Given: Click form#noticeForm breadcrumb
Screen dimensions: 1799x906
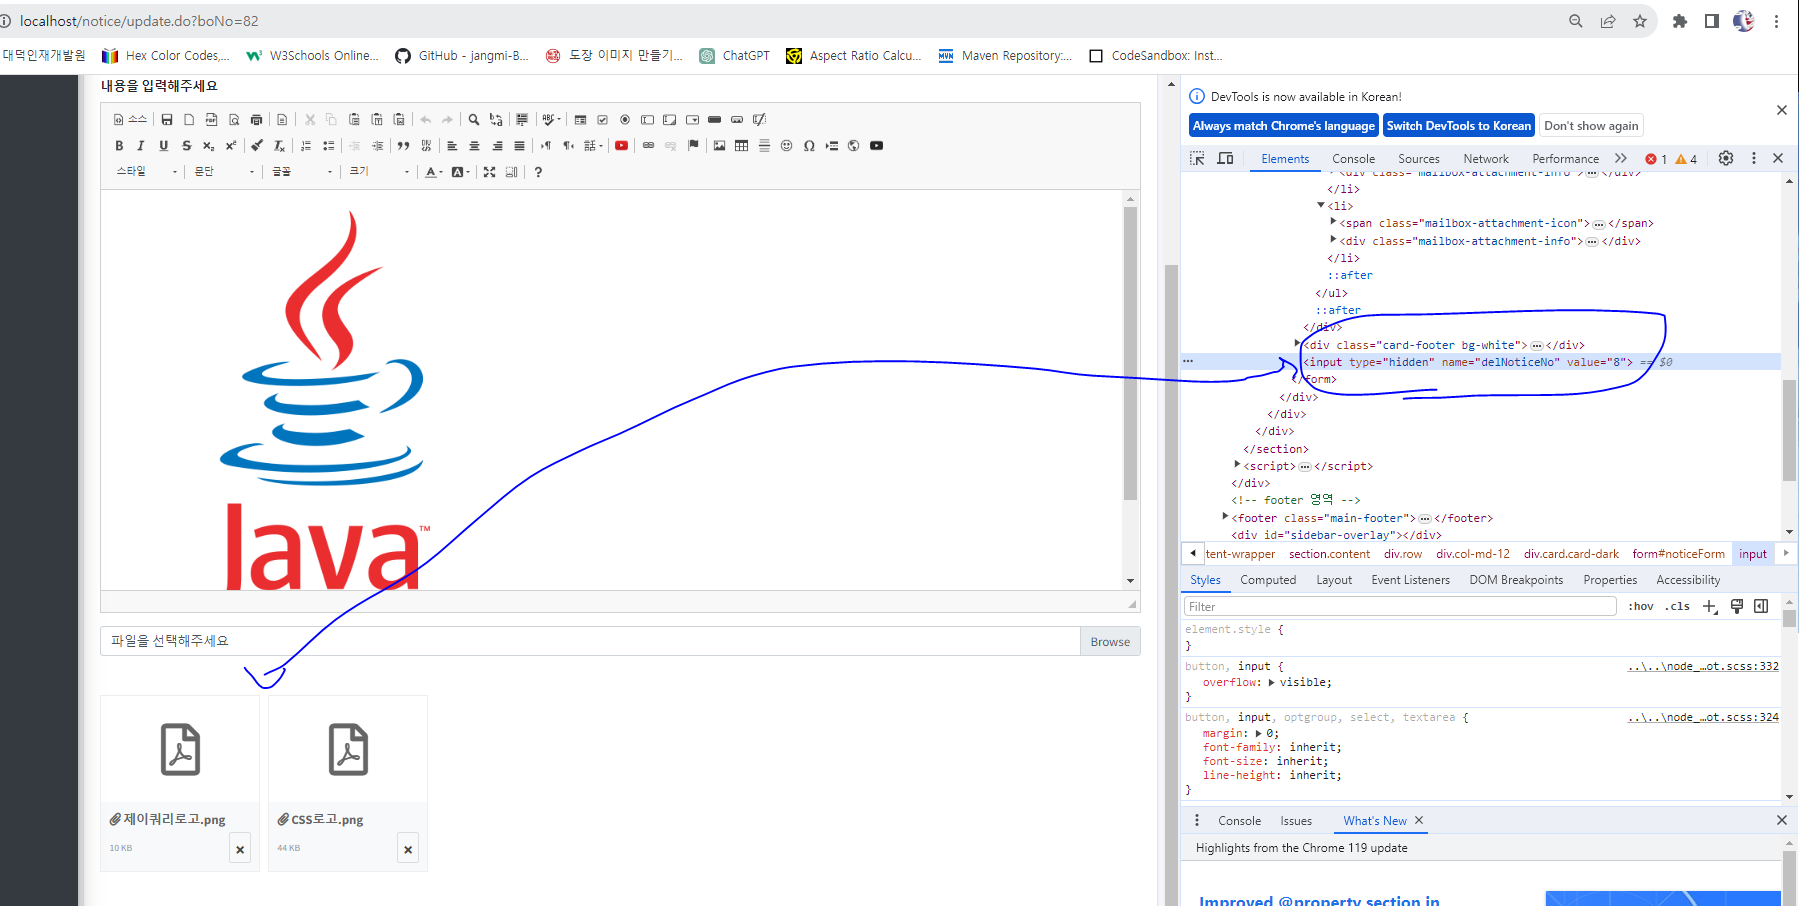Looking at the screenshot, I should (x=1678, y=554).
